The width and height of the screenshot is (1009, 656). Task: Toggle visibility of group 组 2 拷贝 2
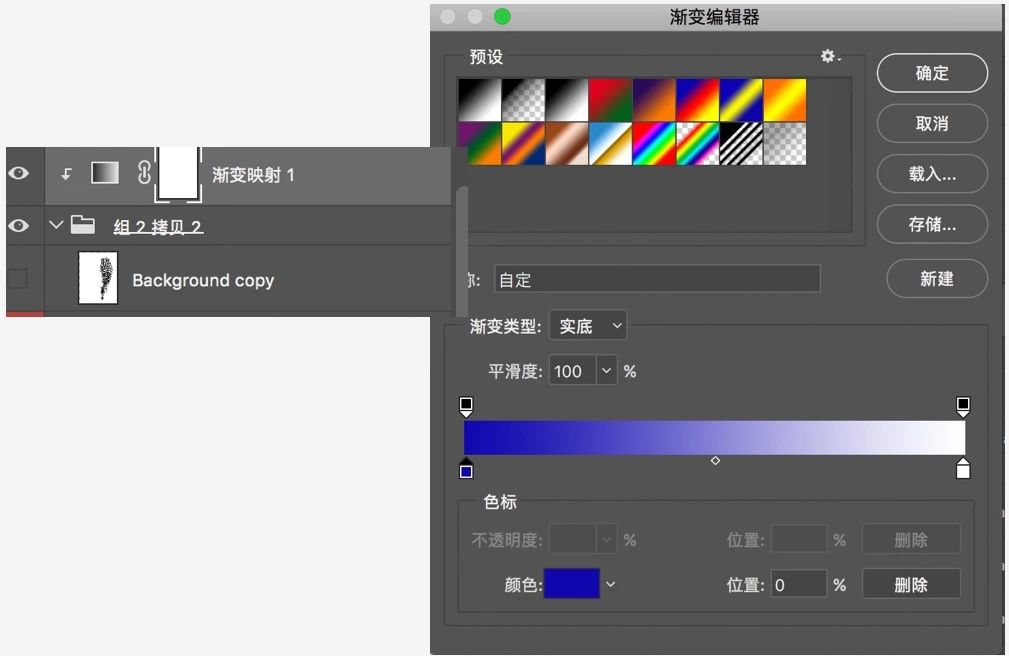tap(20, 225)
